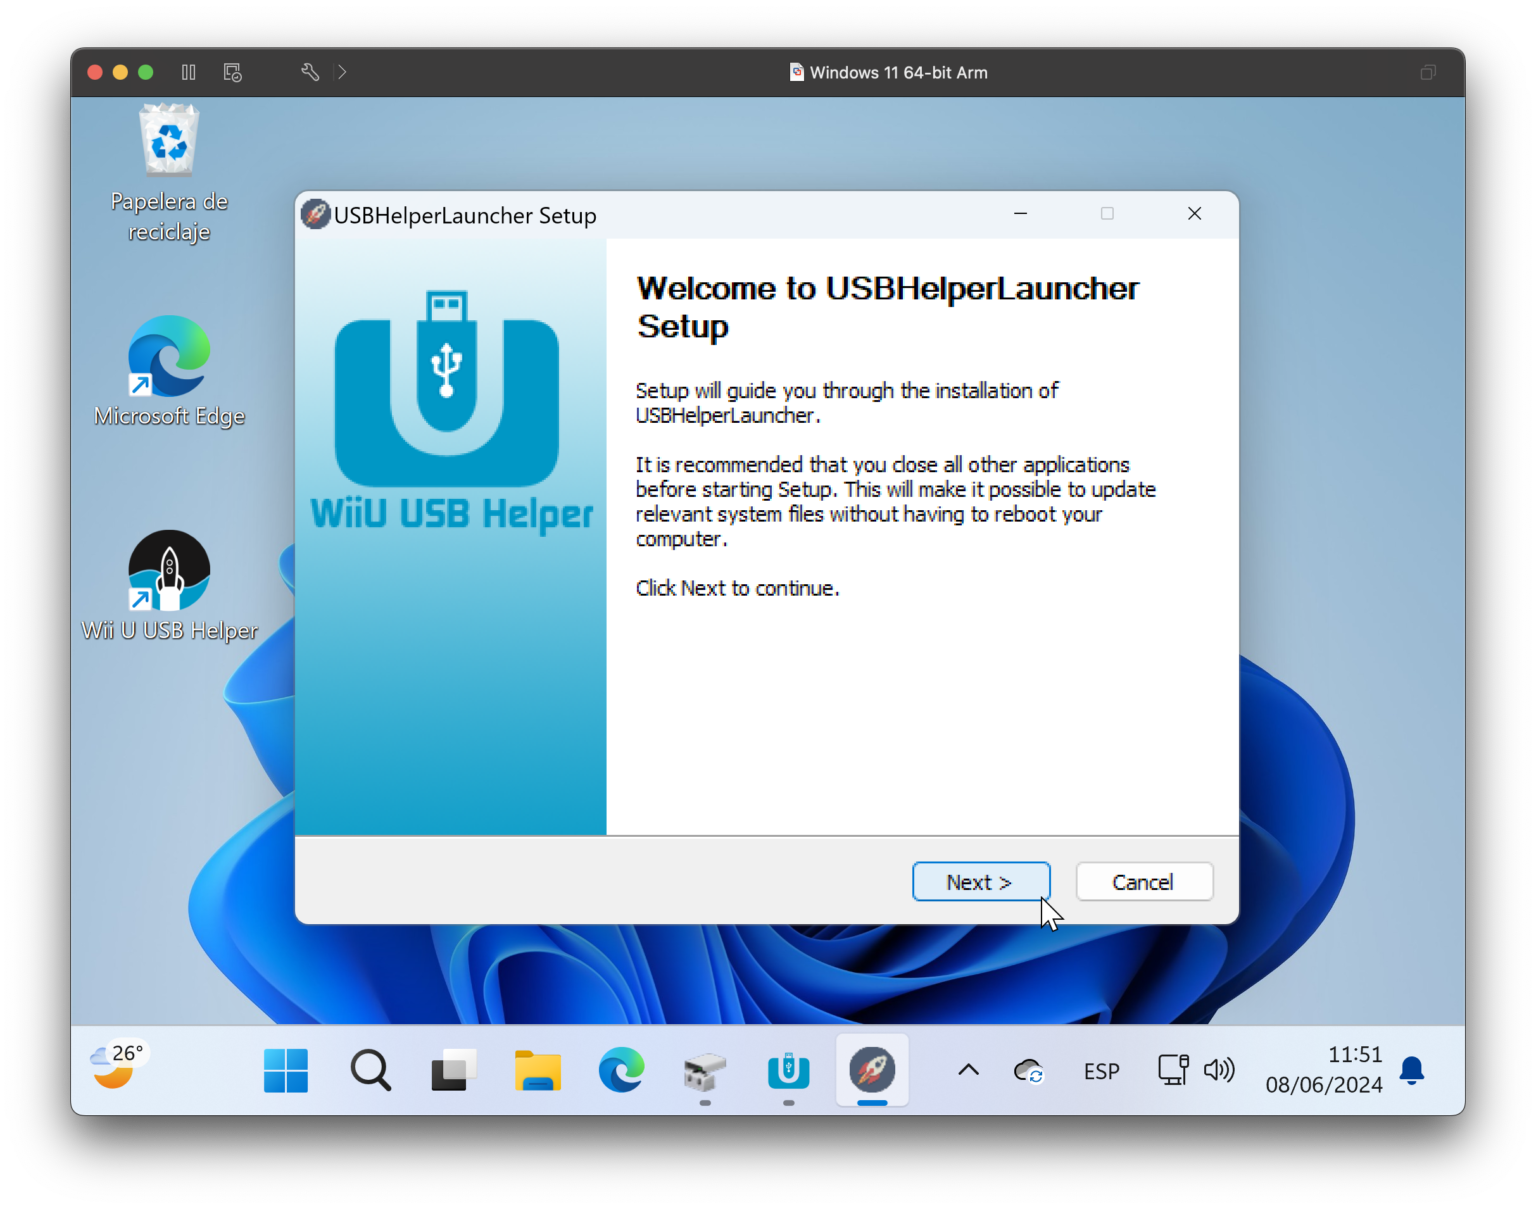Image resolution: width=1536 pixels, height=1209 pixels.
Task: Click the USBHelperLauncher Setup window title icon
Action: (315, 214)
